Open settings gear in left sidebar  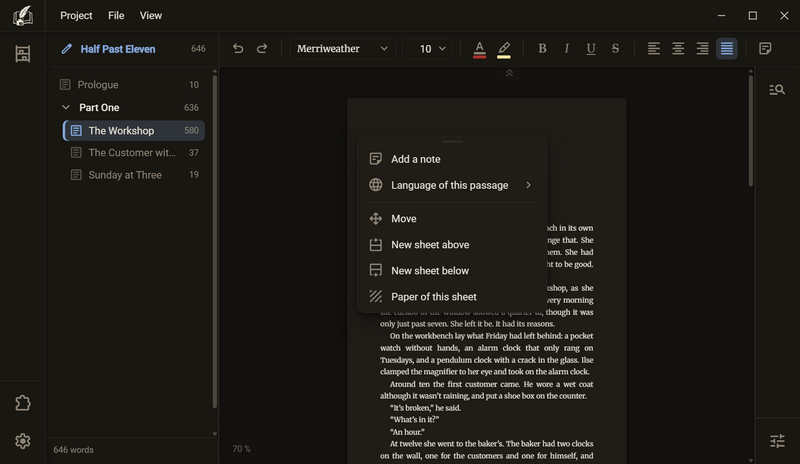coord(22,441)
